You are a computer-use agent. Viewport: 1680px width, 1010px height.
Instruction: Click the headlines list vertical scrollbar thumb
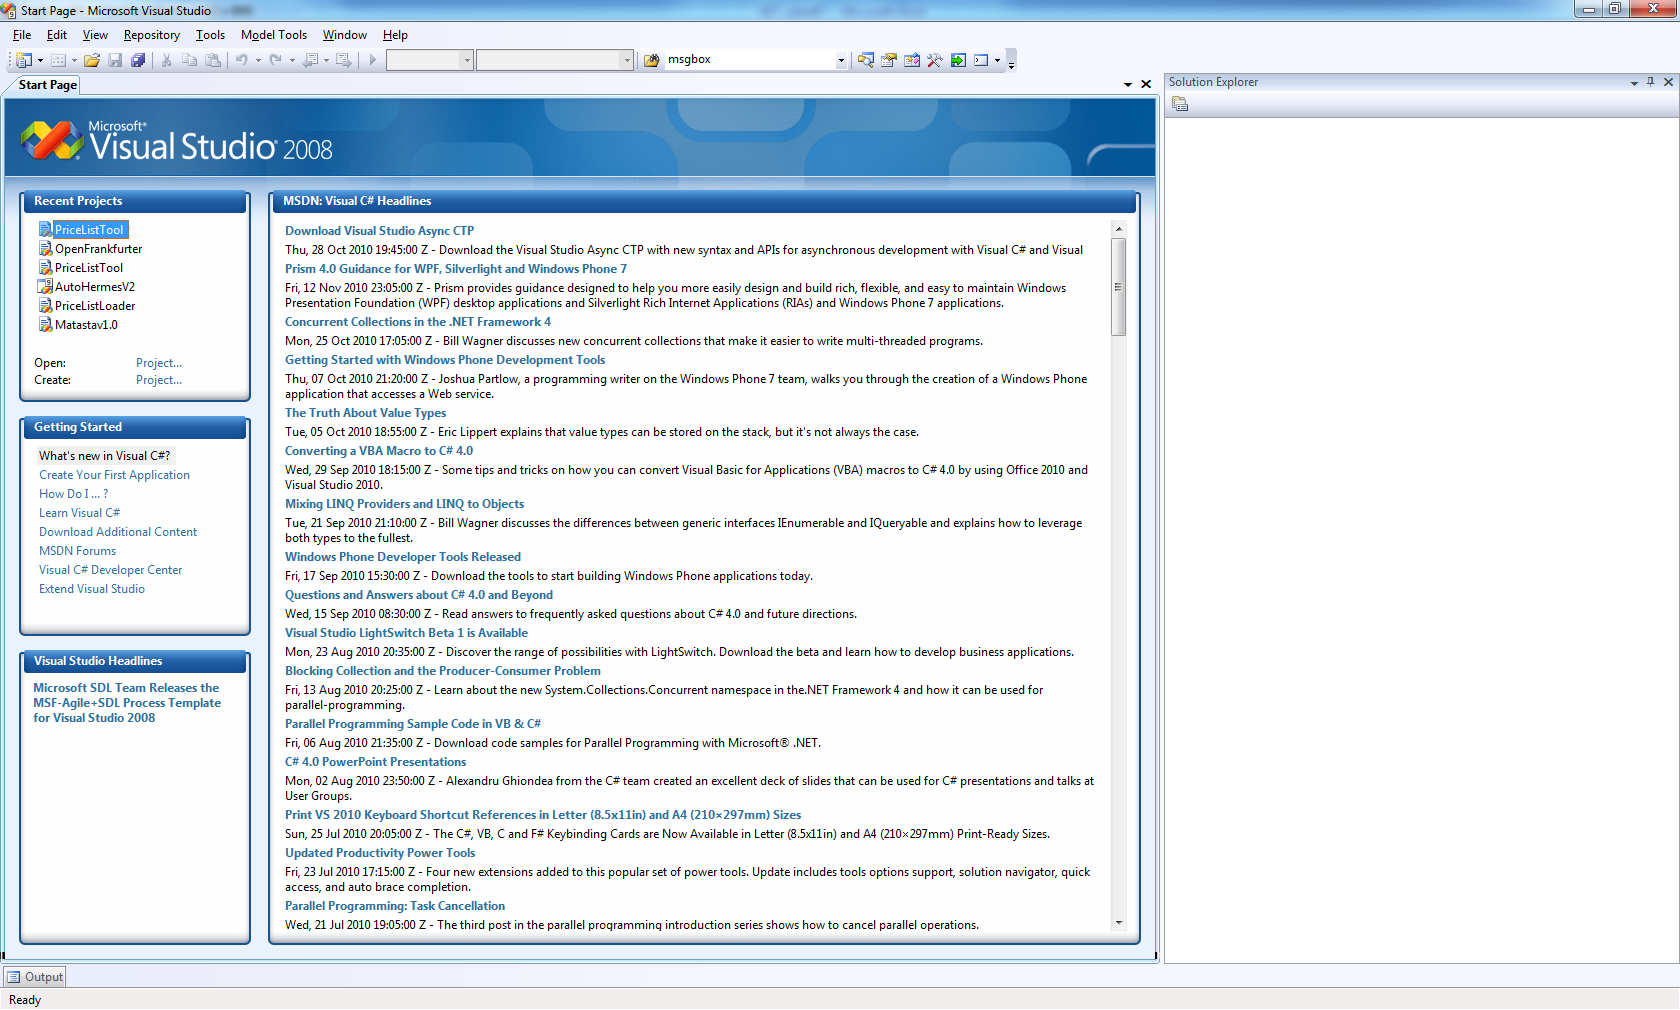[x=1119, y=287]
